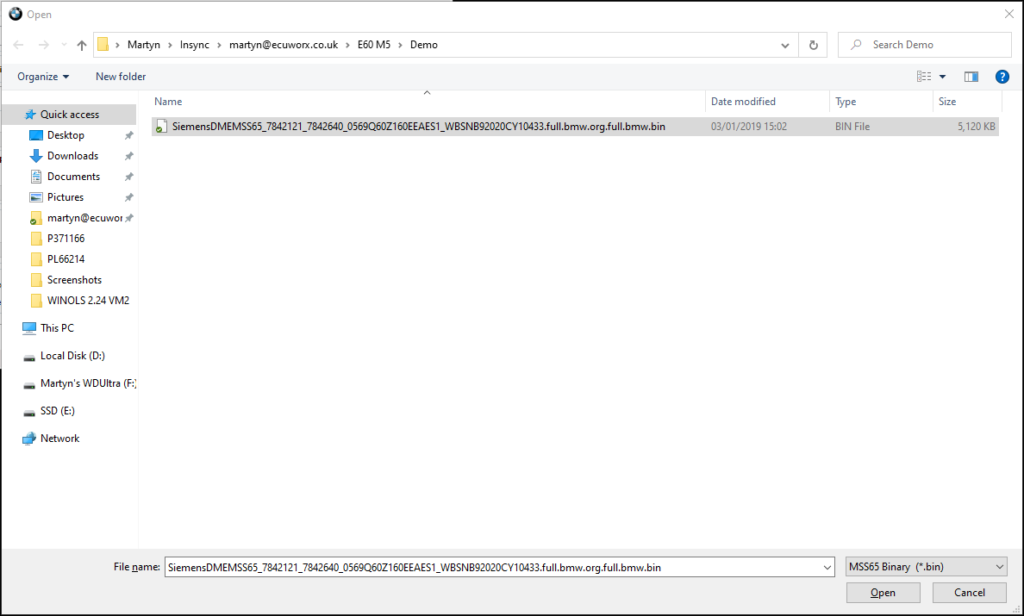Navigate to Martyn in the breadcrumb

(144, 45)
